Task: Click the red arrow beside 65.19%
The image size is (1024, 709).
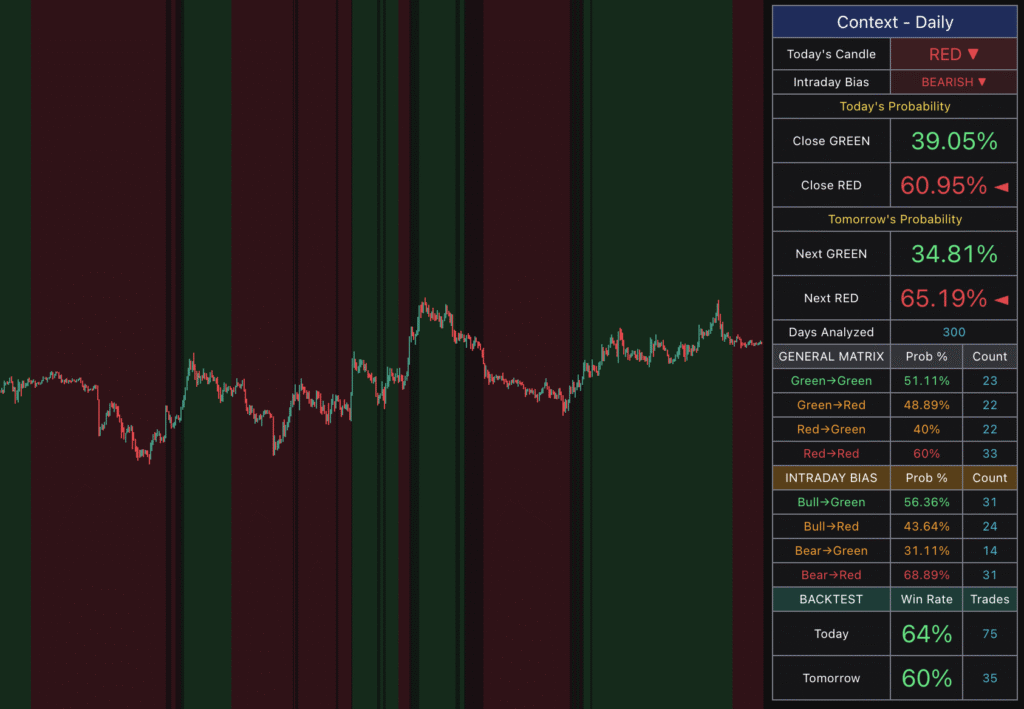Action: 1001,299
